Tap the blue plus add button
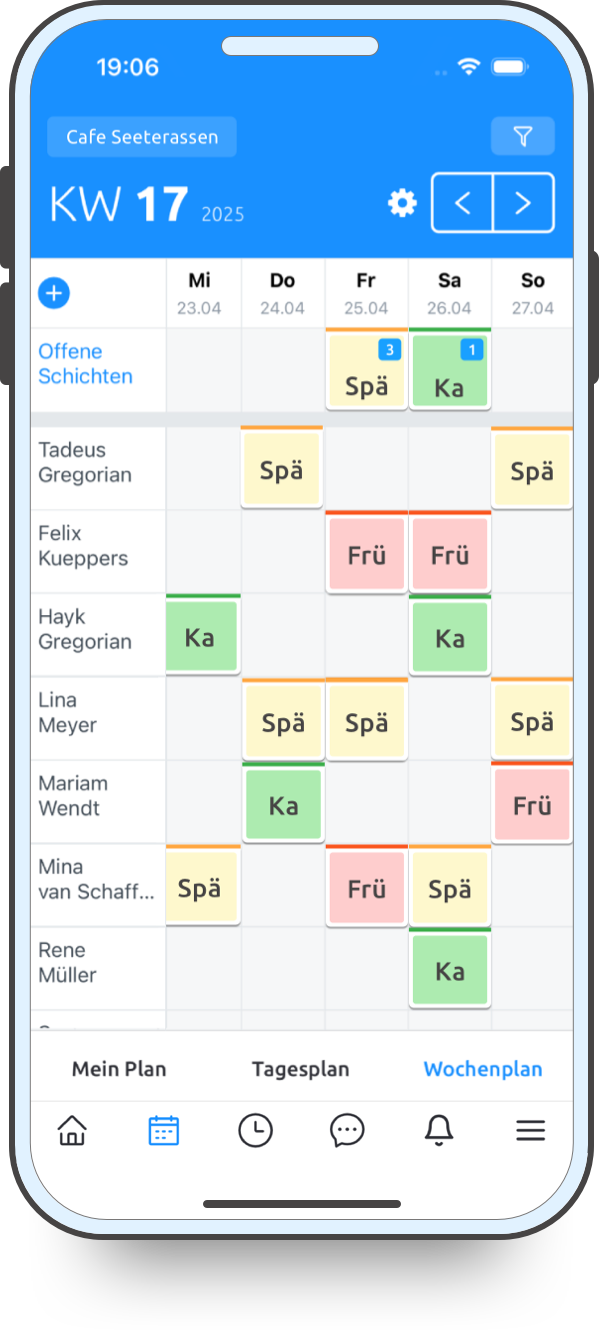 pos(54,293)
